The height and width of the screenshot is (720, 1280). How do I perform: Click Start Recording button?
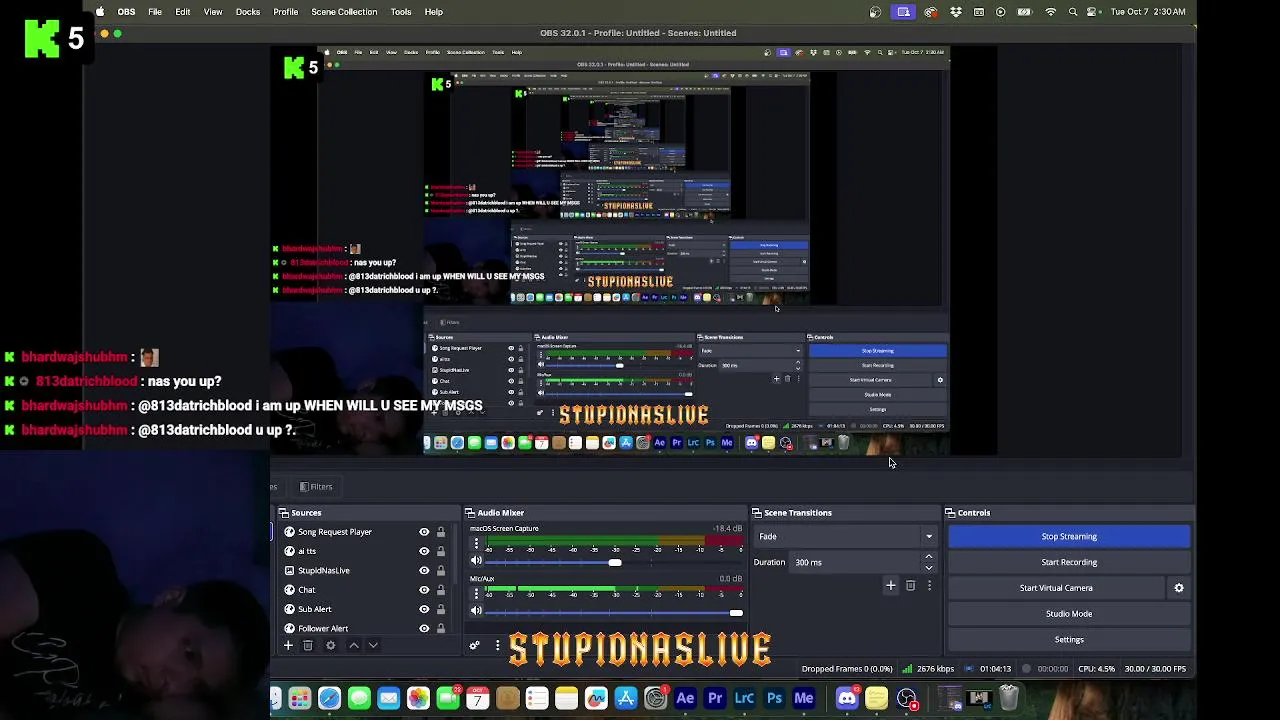[1069, 562]
